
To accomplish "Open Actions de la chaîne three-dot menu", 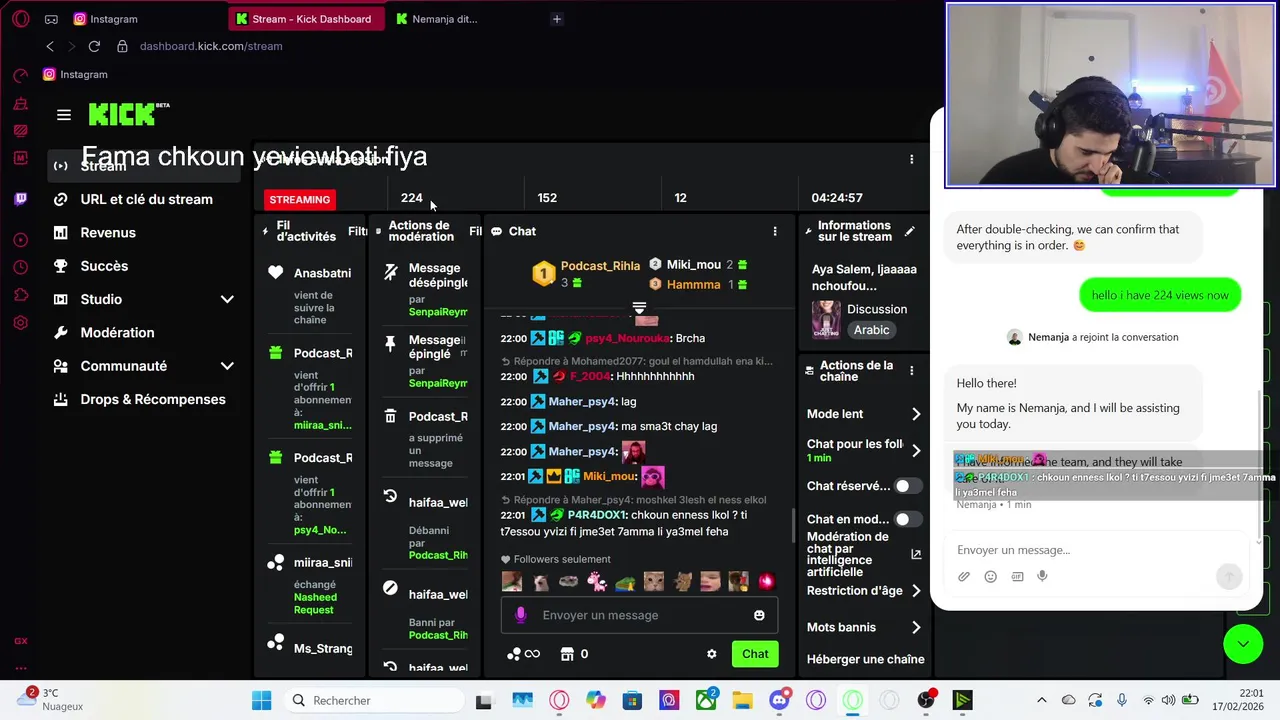I will pyautogui.click(x=911, y=371).
